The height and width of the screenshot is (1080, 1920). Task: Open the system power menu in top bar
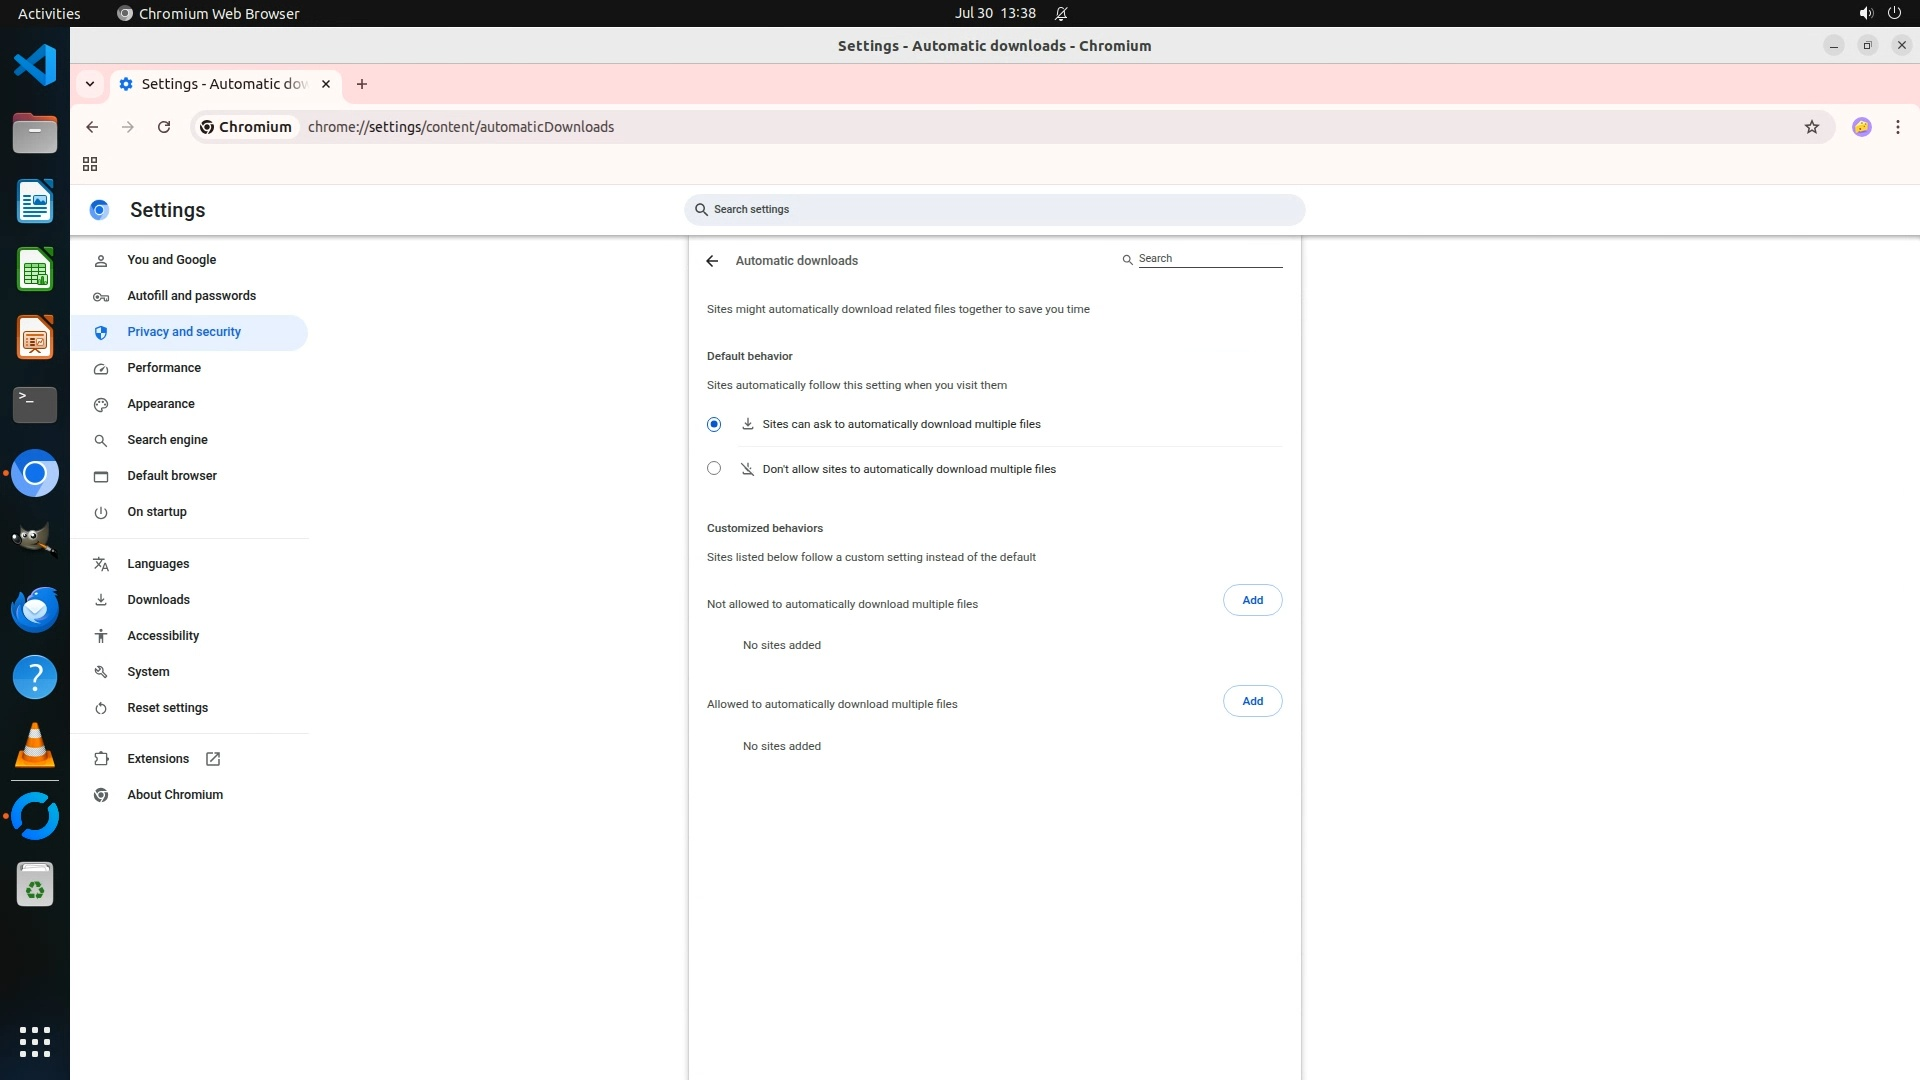[1893, 13]
